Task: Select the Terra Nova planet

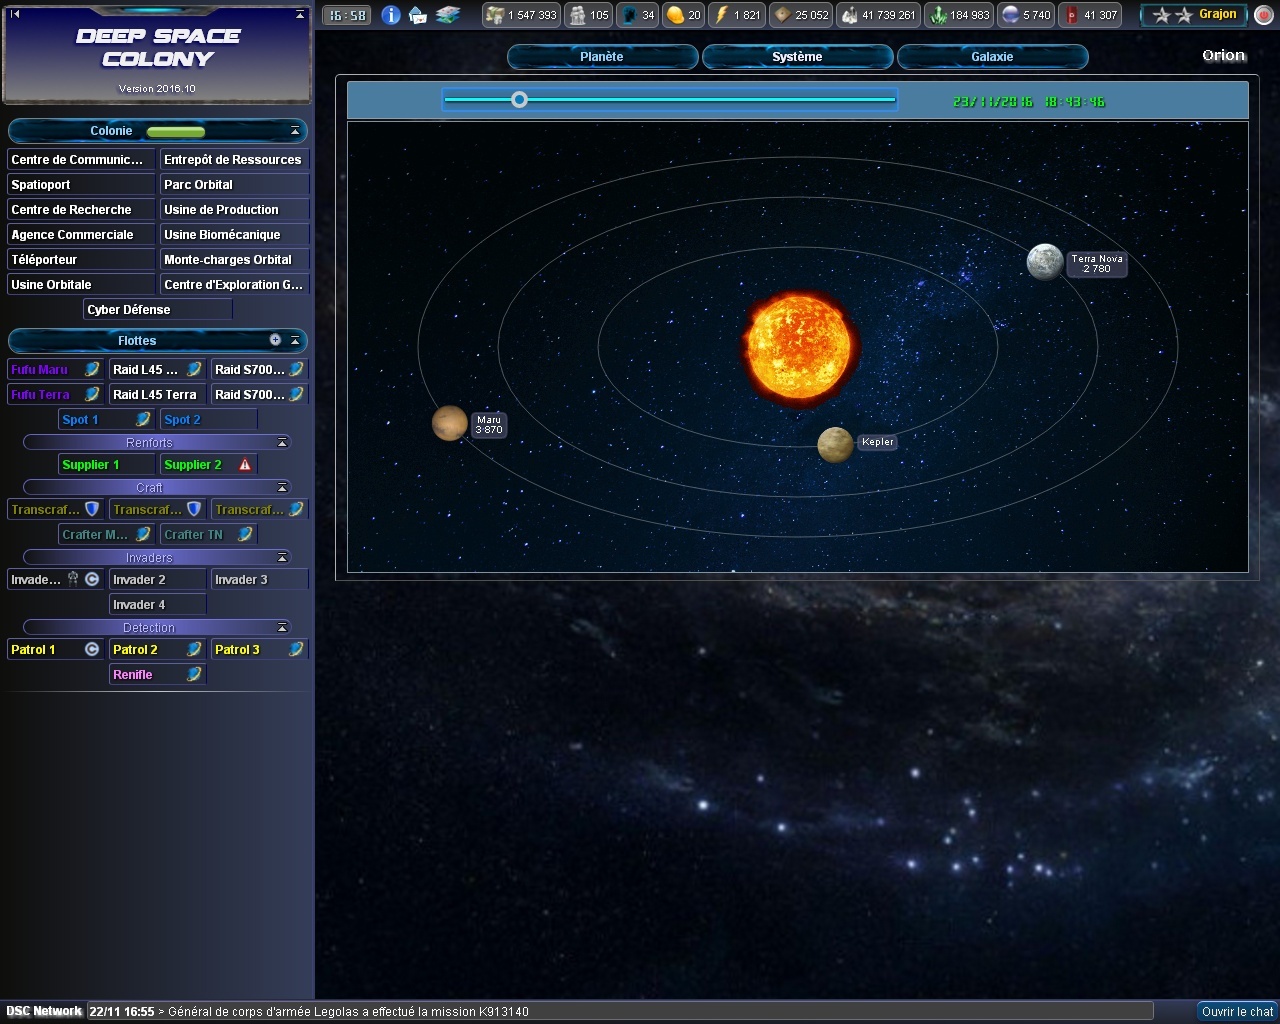Action: [x=1045, y=262]
